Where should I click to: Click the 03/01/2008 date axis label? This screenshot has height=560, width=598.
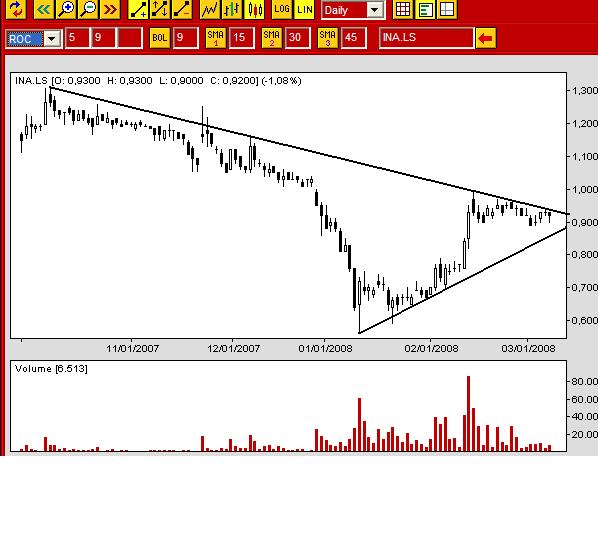coord(528,348)
